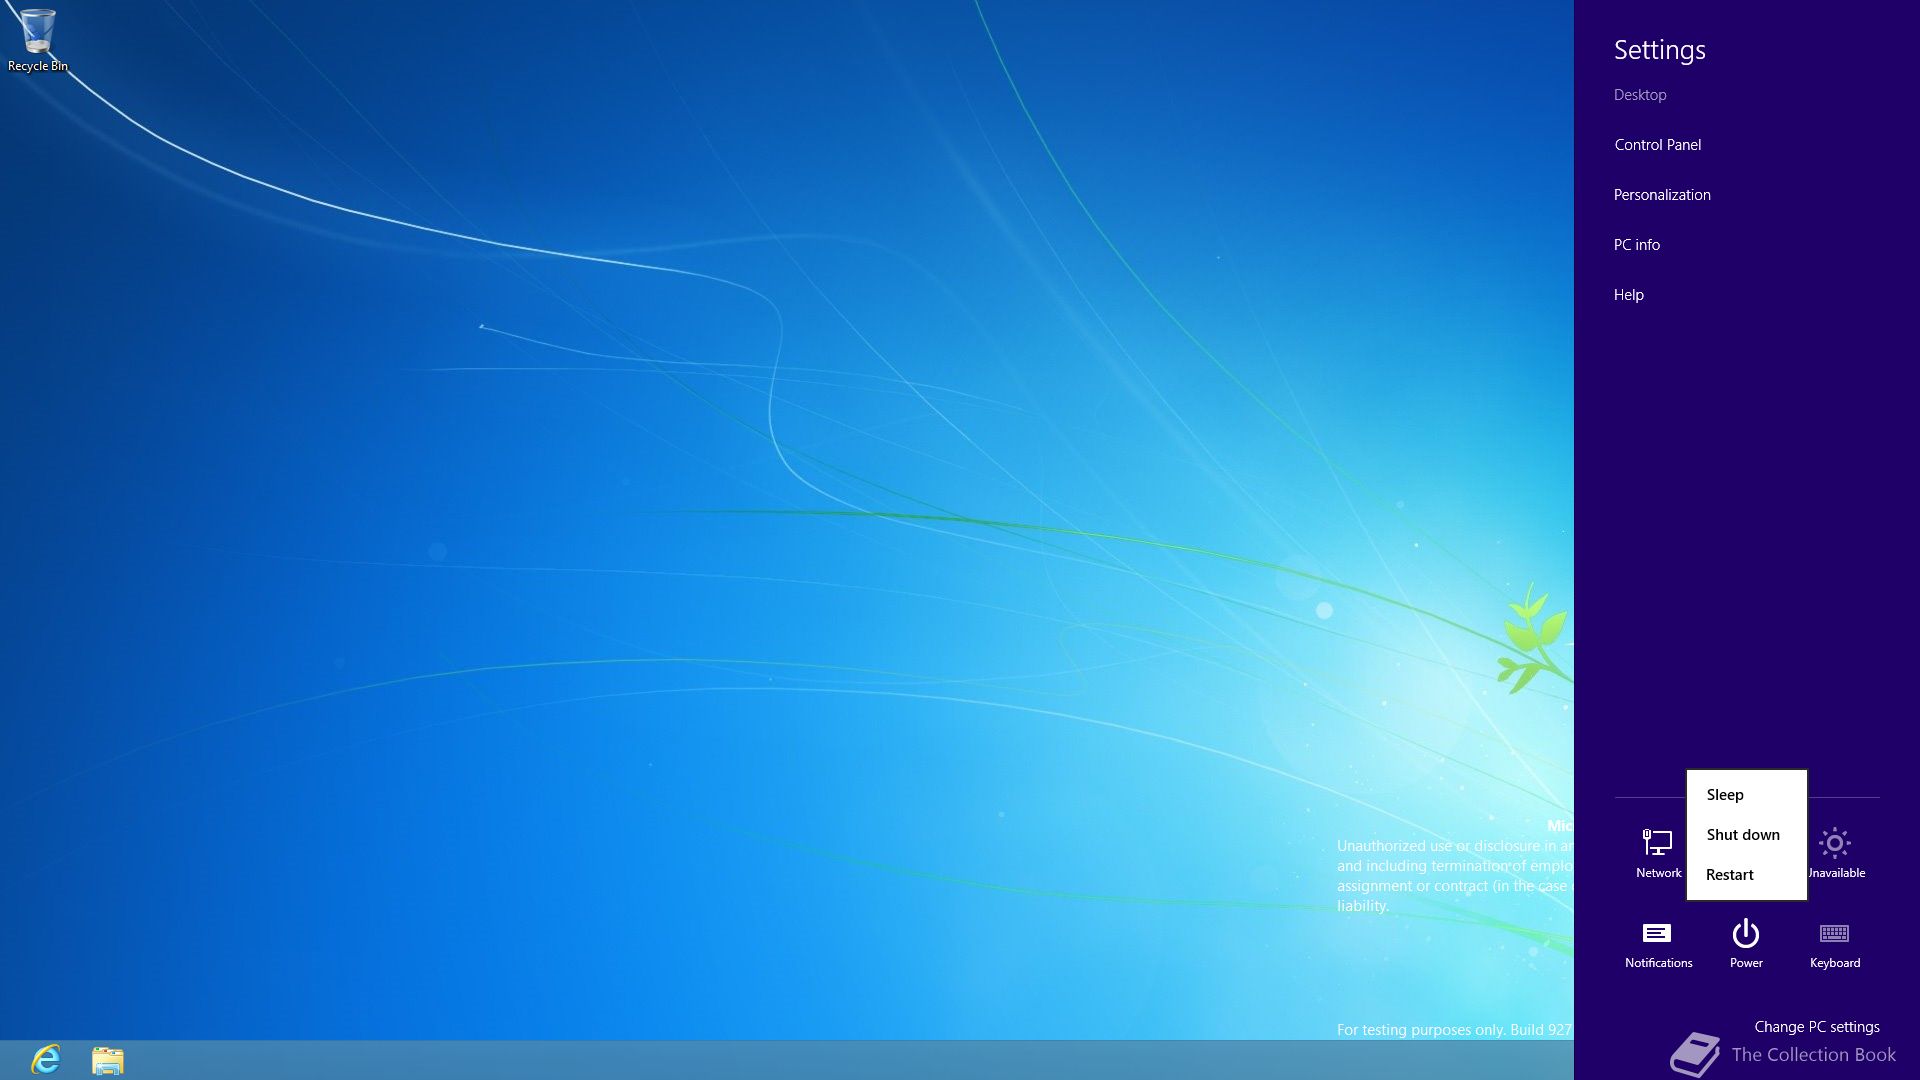Open the Recycle Bin desktop icon
Image resolution: width=1920 pixels, height=1080 pixels.
click(38, 40)
